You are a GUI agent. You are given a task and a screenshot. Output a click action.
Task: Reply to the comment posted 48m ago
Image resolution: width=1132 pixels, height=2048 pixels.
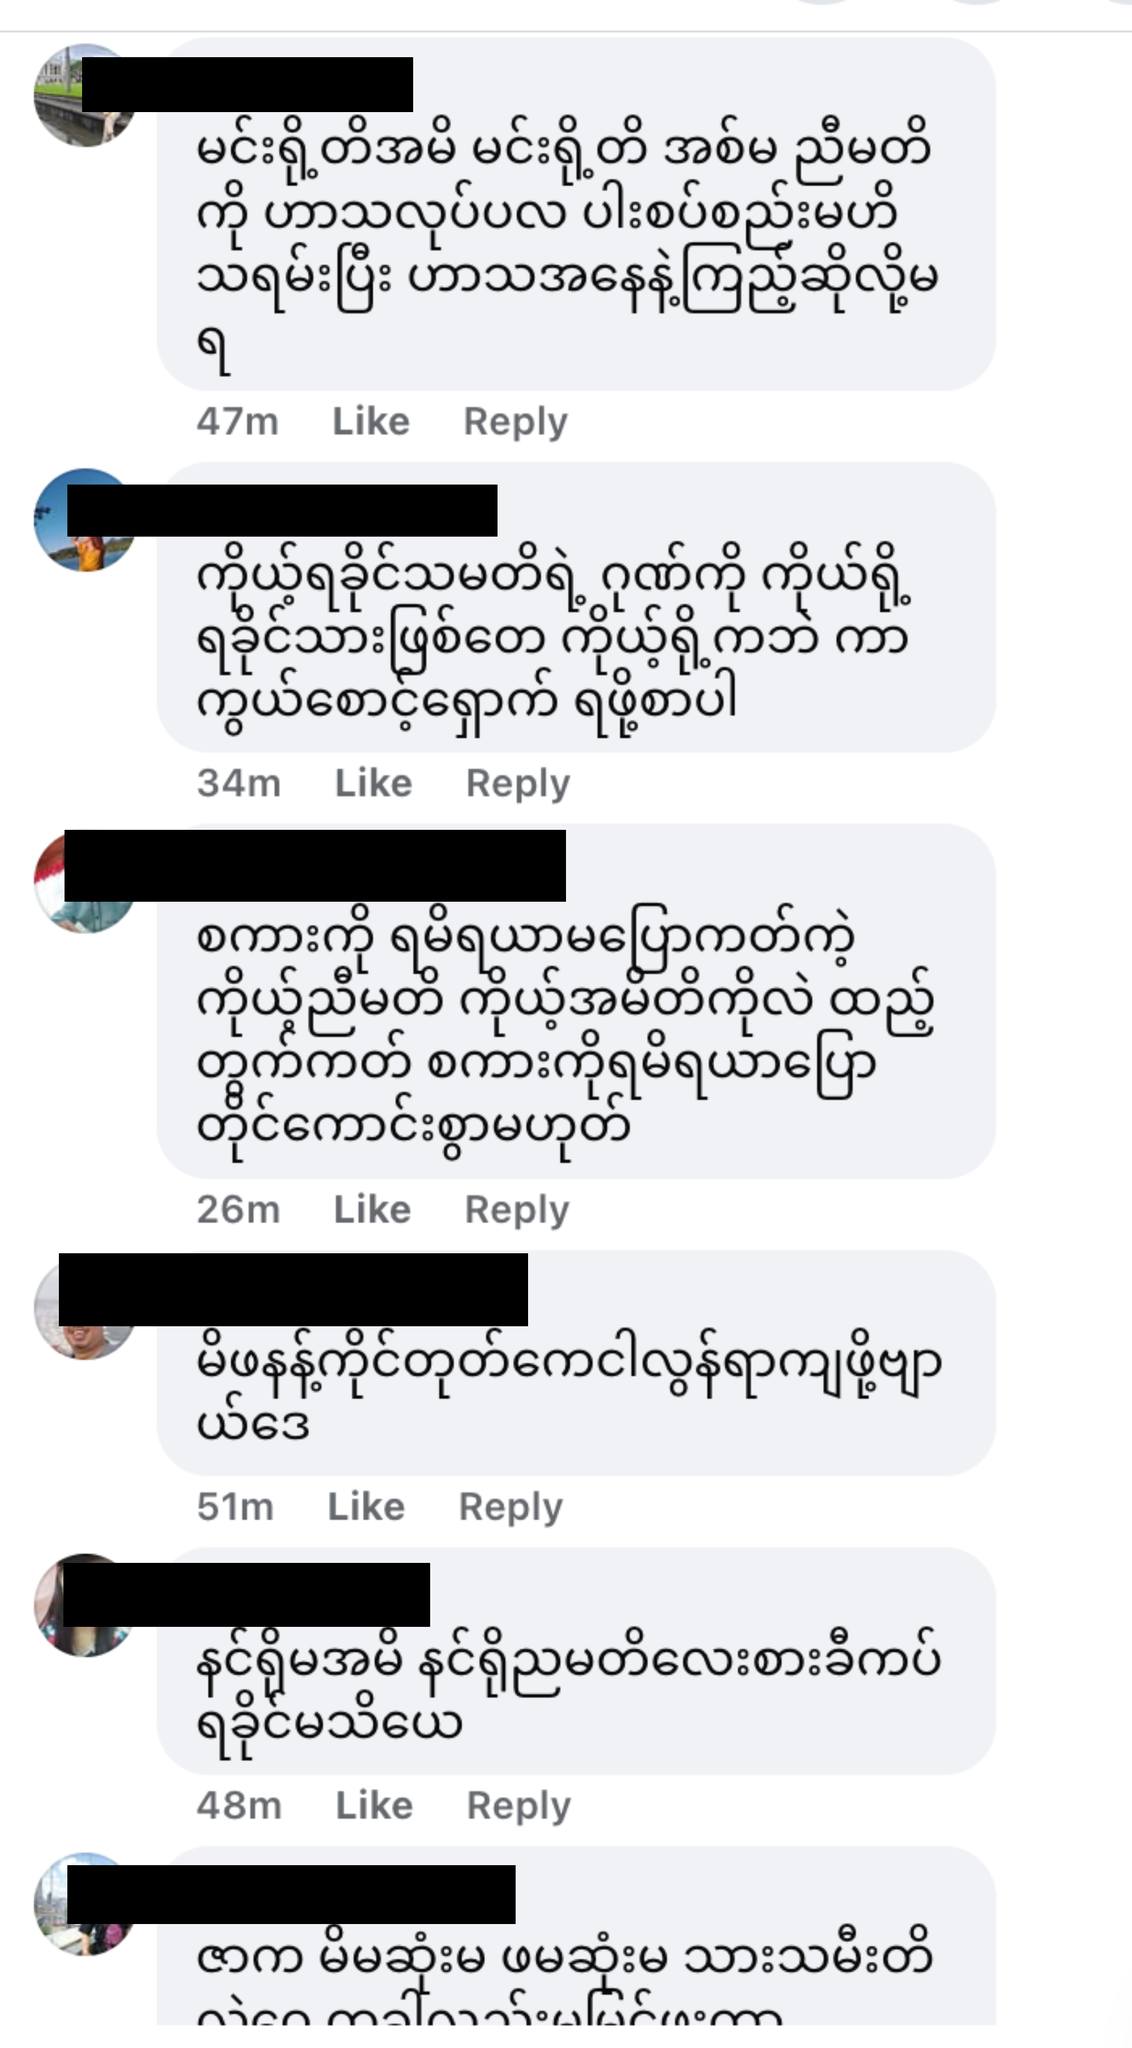(519, 1807)
